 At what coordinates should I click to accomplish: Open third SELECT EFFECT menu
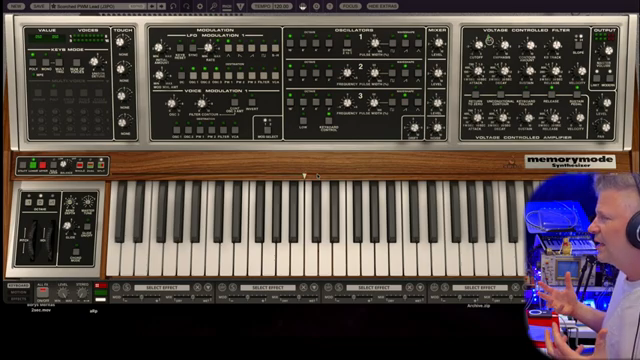click(374, 287)
